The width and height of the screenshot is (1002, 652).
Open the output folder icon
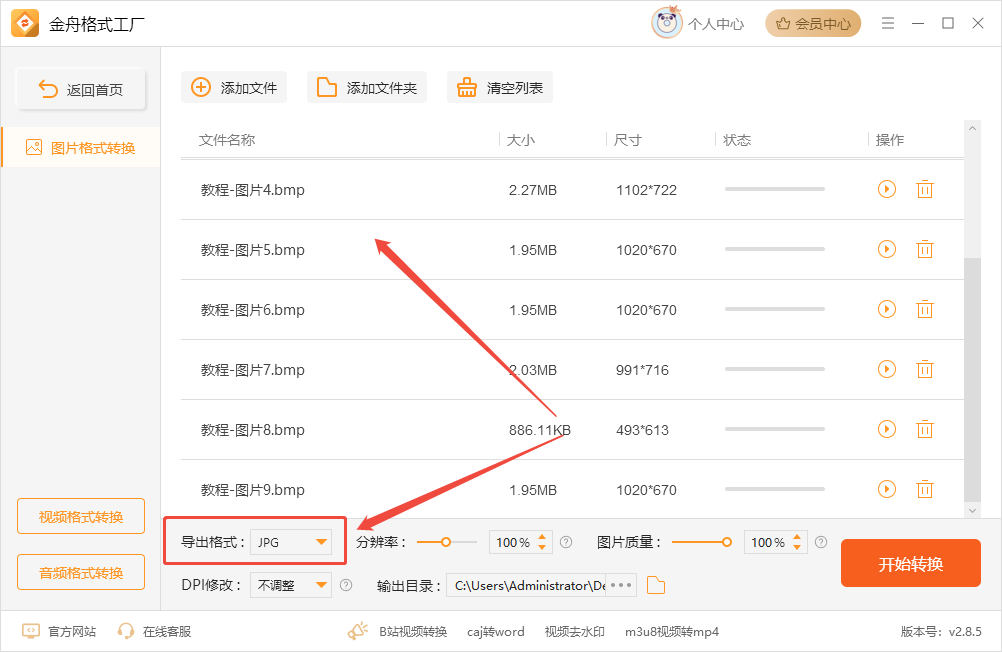pyautogui.click(x=656, y=585)
